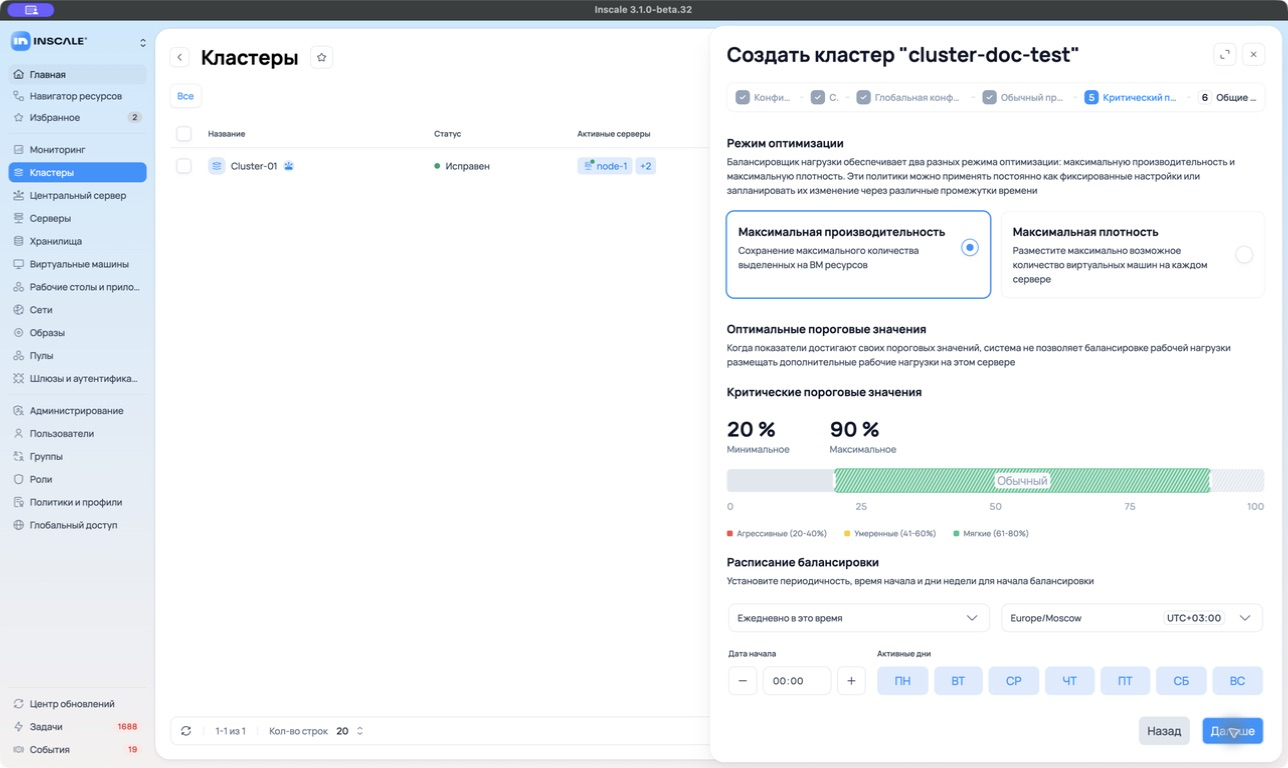The image size is (1288, 768).
Task: Click the back arrow beside Кластеры title
Action: click(x=180, y=58)
